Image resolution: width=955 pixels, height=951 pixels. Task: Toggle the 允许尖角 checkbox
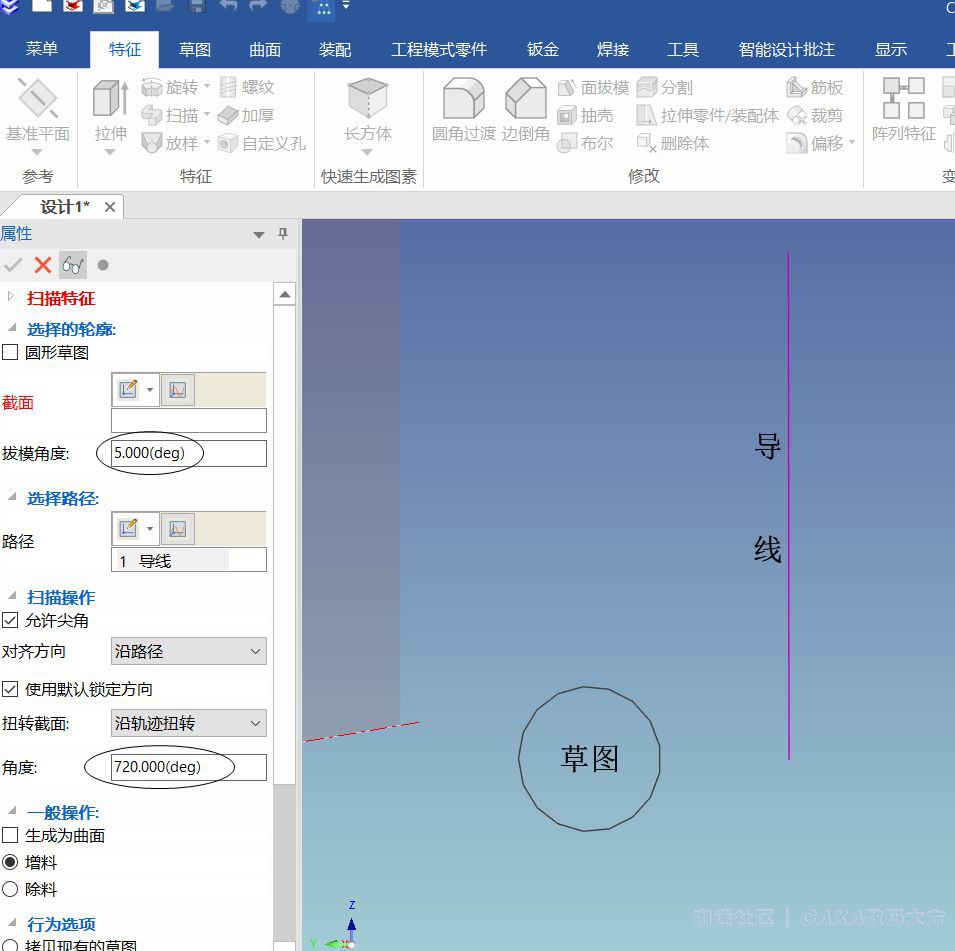click(10, 620)
